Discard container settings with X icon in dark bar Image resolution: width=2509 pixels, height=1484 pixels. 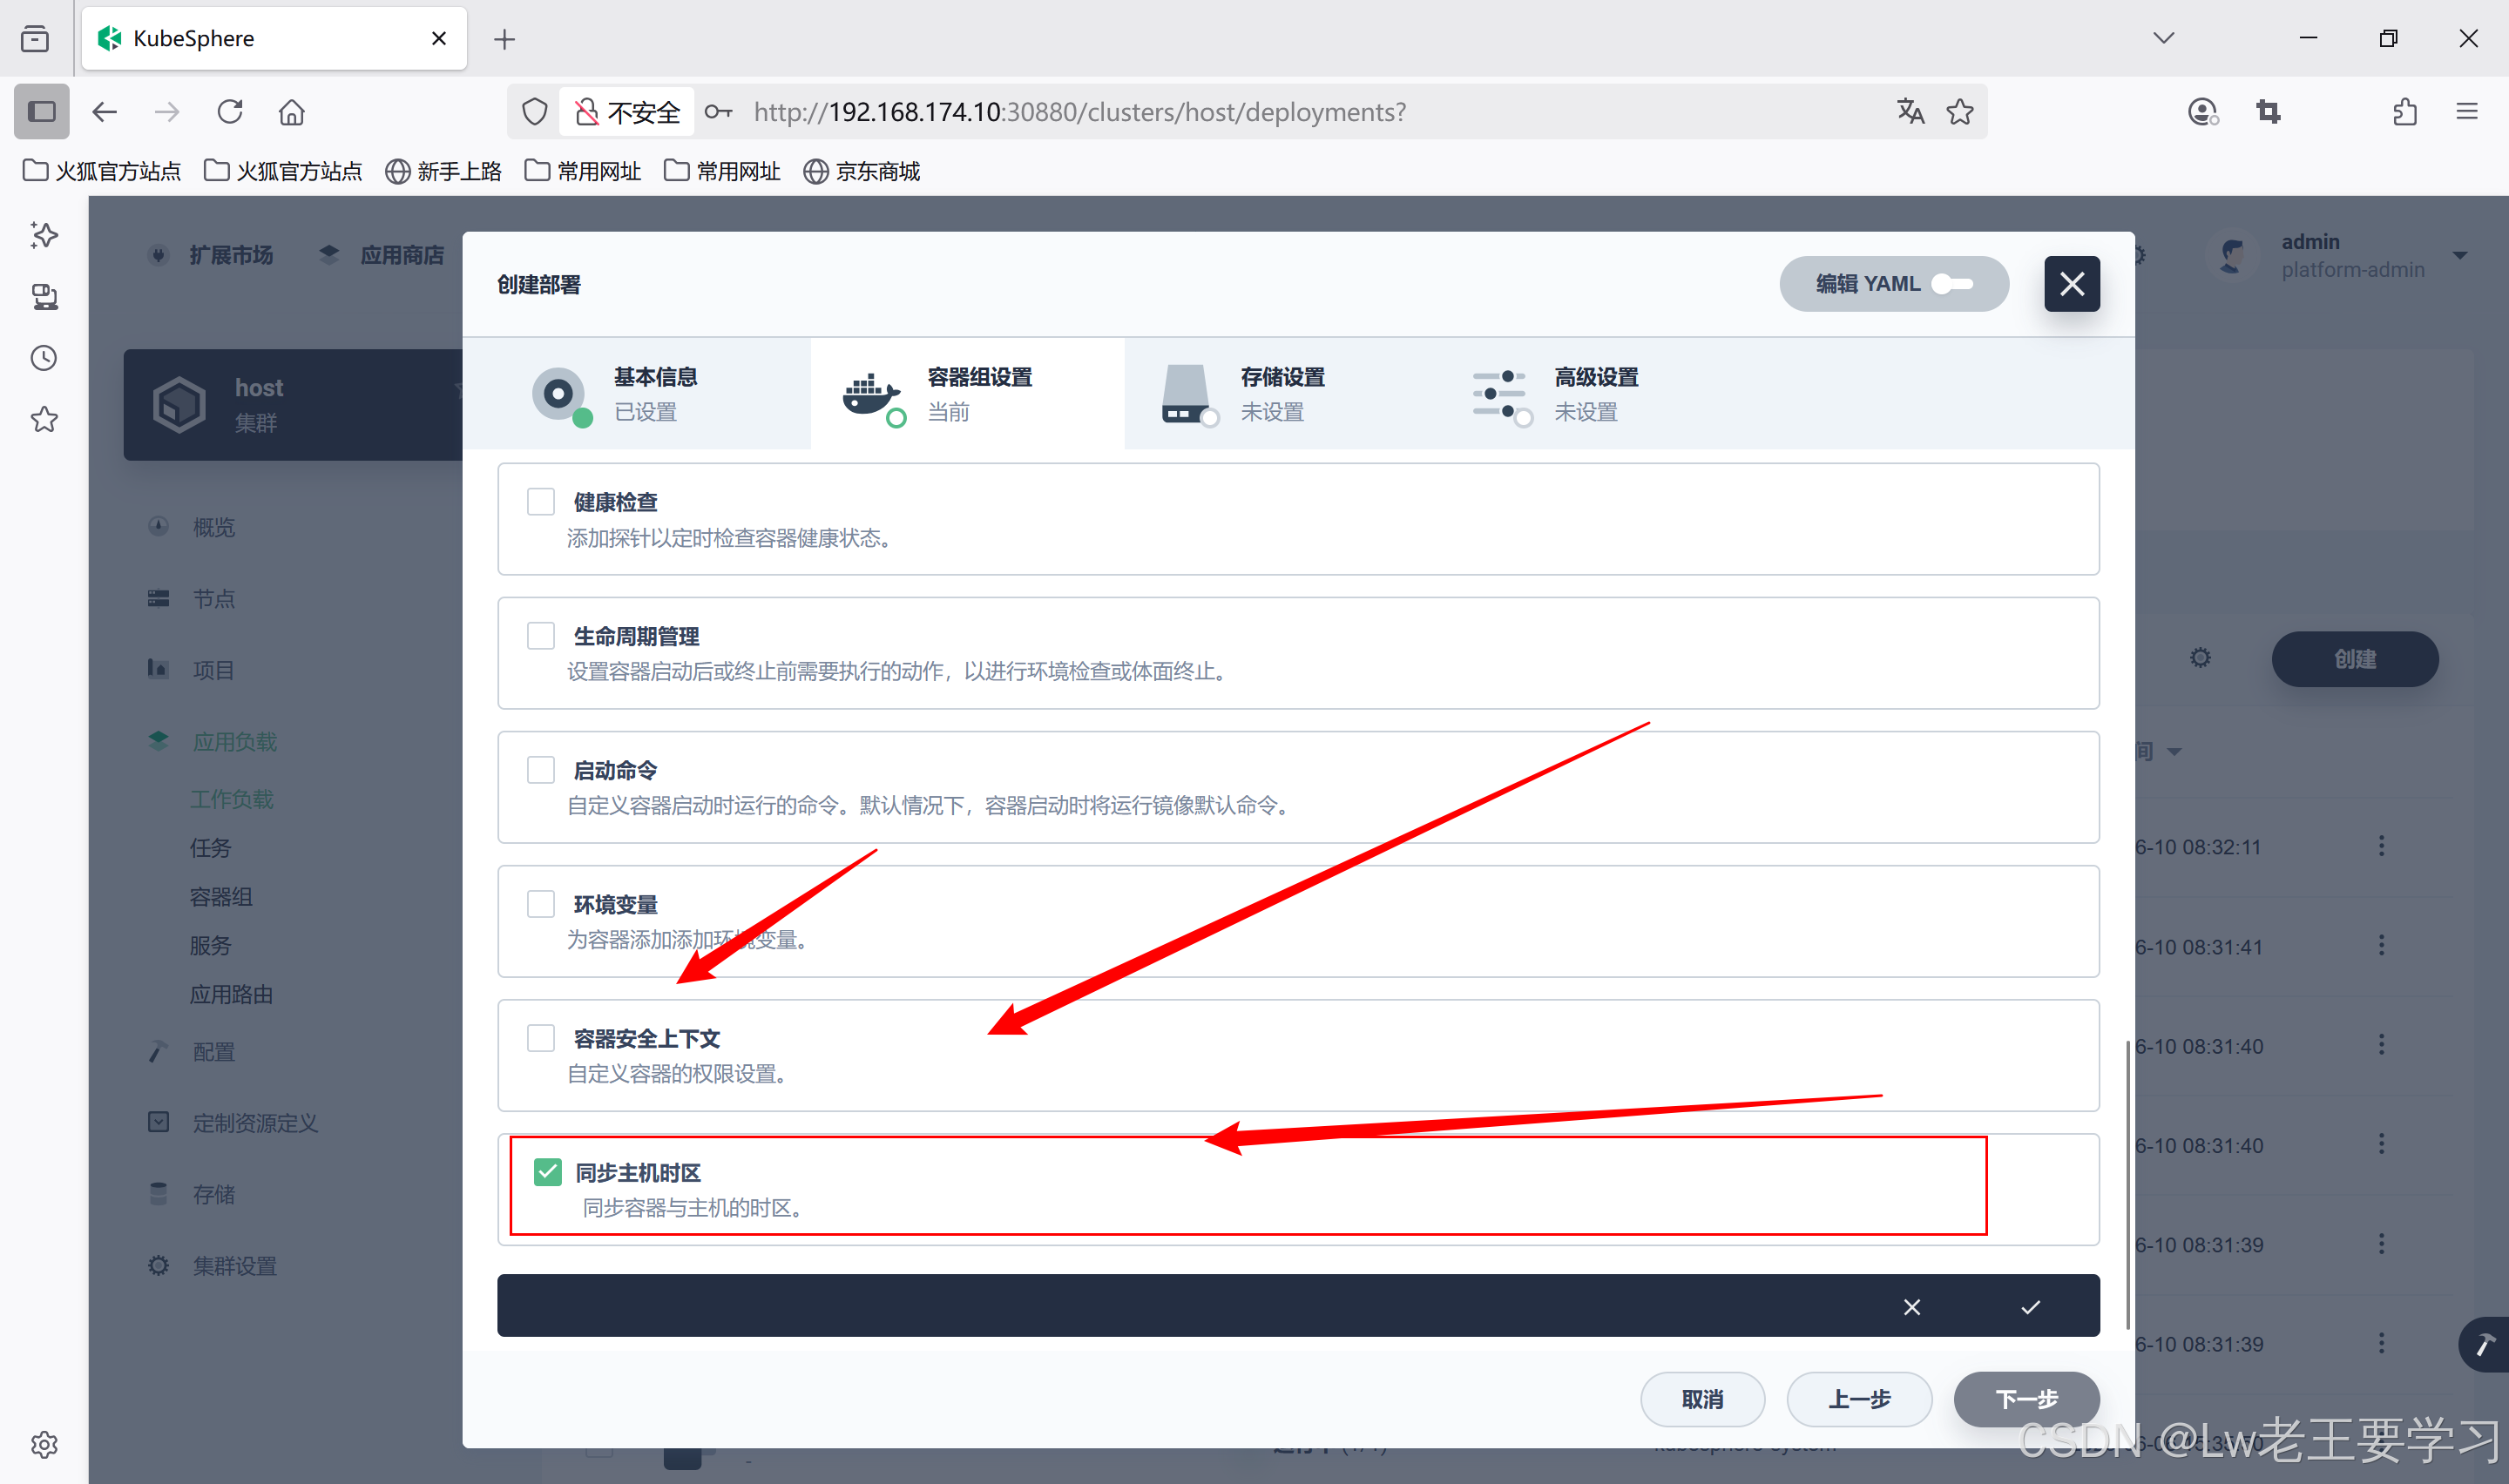pos(1912,1307)
